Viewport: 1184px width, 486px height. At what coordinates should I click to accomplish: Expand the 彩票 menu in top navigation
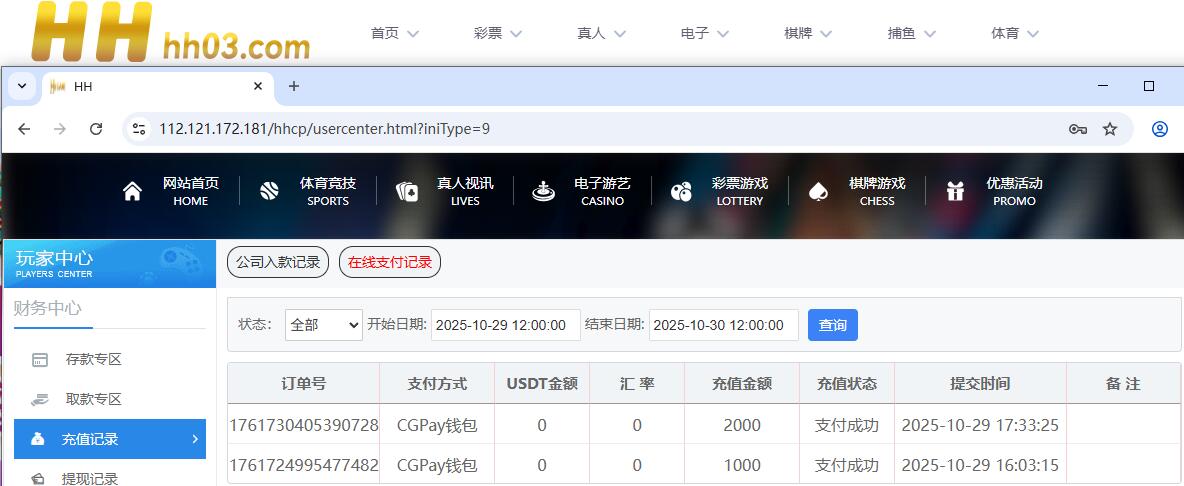498,33
